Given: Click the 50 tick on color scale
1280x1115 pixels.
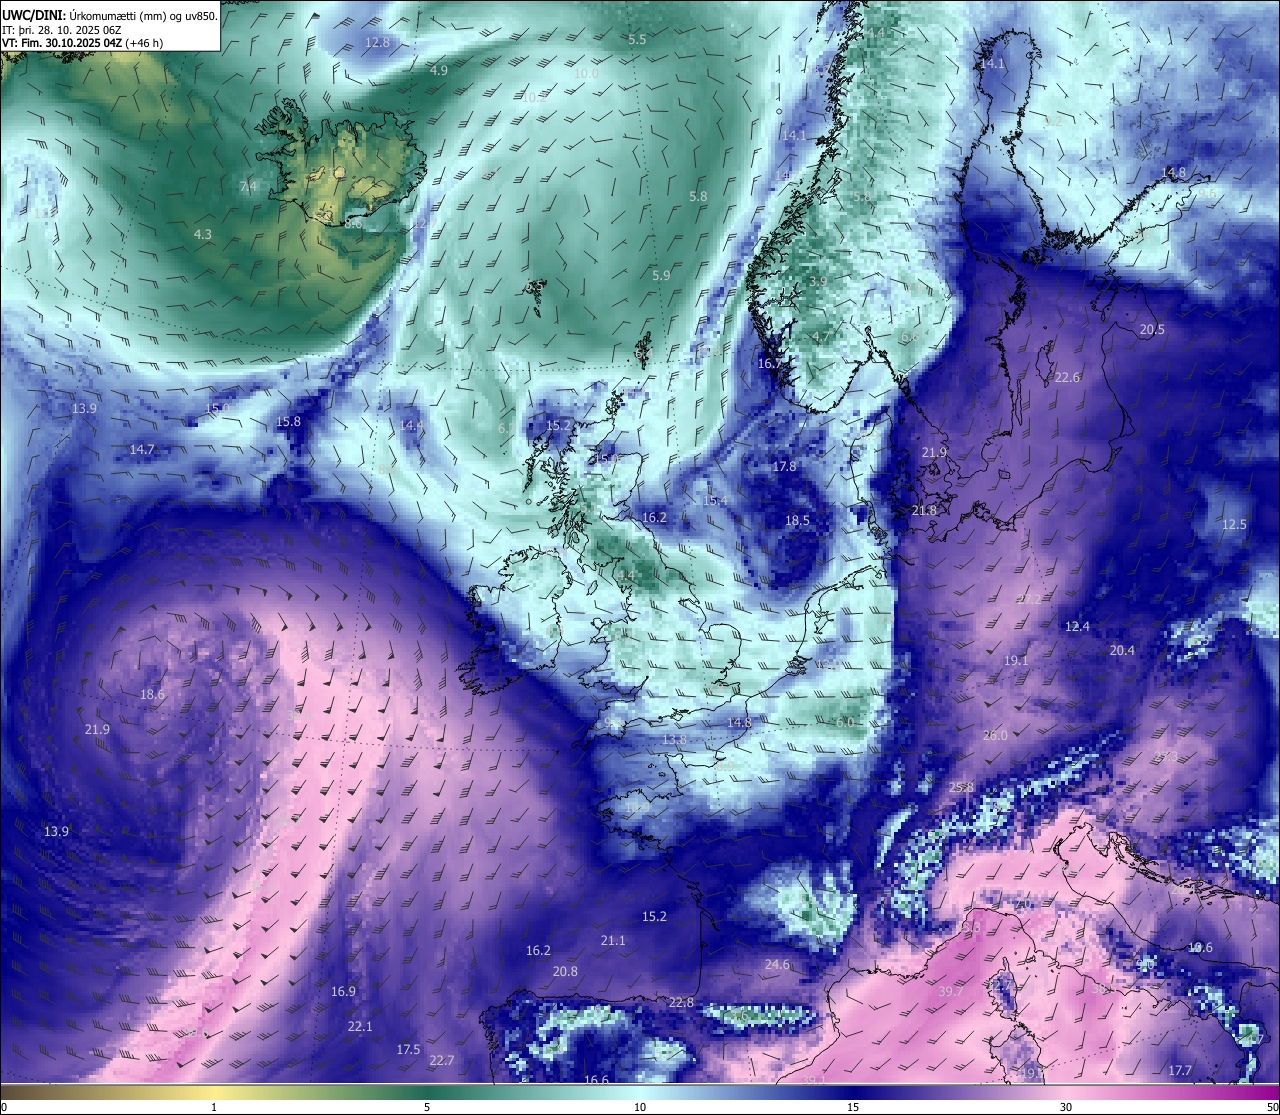Looking at the screenshot, I should (1272, 1107).
